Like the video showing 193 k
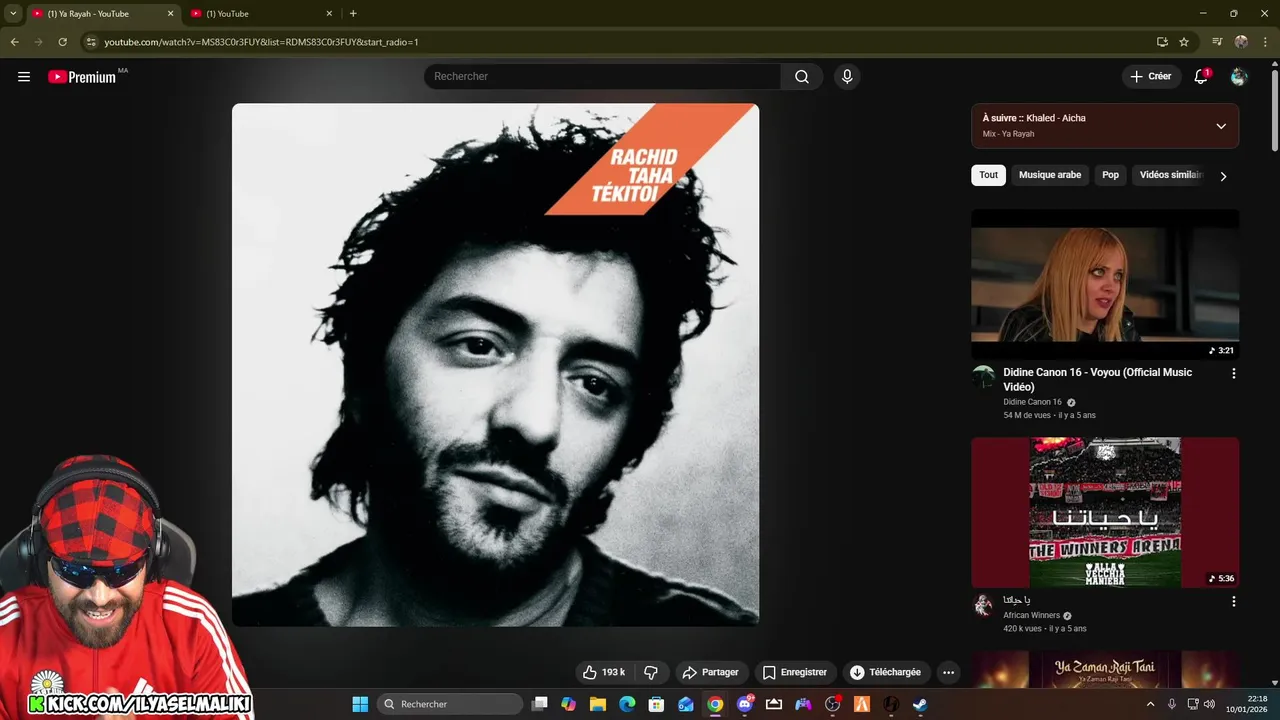Screen dimensions: 1280x720 pos(604,672)
